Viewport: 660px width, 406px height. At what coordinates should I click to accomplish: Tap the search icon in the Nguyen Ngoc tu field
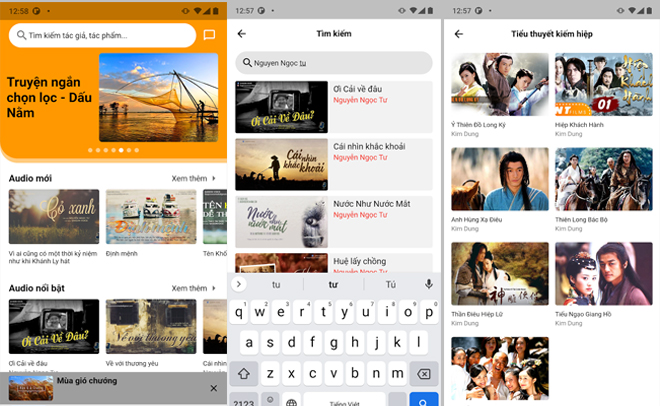click(248, 63)
